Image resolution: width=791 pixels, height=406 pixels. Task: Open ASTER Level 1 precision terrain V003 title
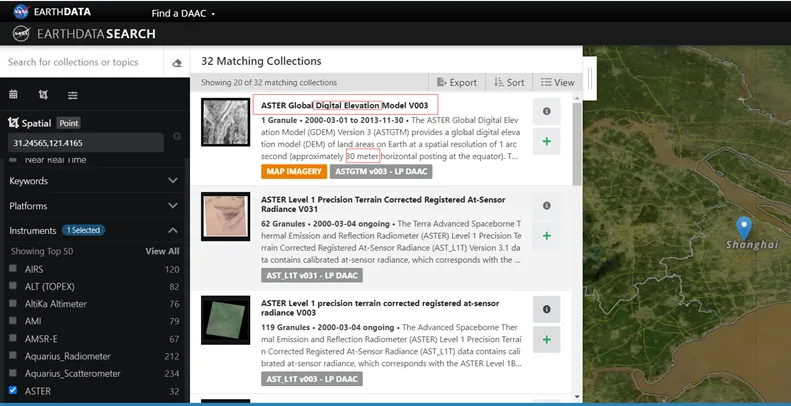pos(380,308)
